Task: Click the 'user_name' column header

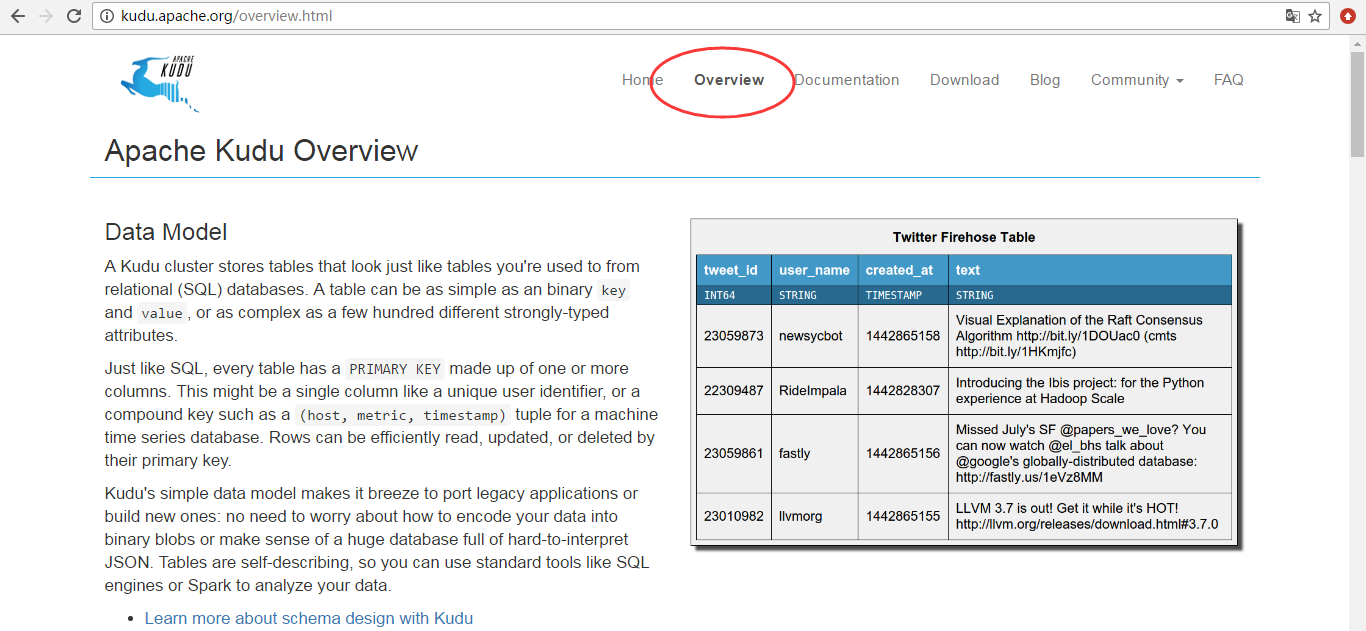Action: coord(814,270)
